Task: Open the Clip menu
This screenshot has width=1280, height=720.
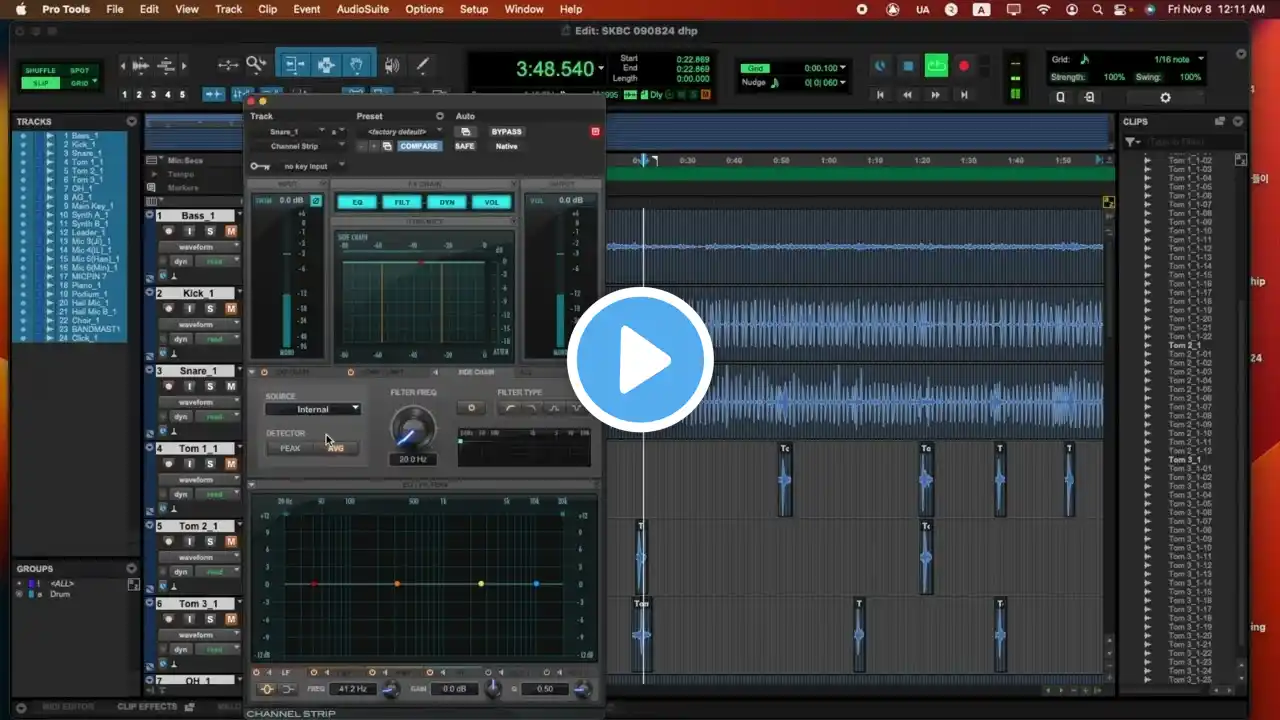Action: (x=268, y=9)
